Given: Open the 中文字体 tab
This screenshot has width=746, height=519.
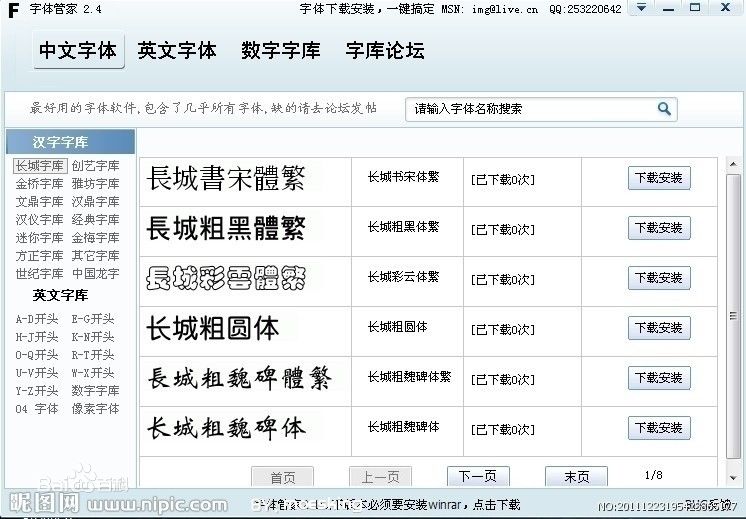Looking at the screenshot, I should click(x=78, y=51).
